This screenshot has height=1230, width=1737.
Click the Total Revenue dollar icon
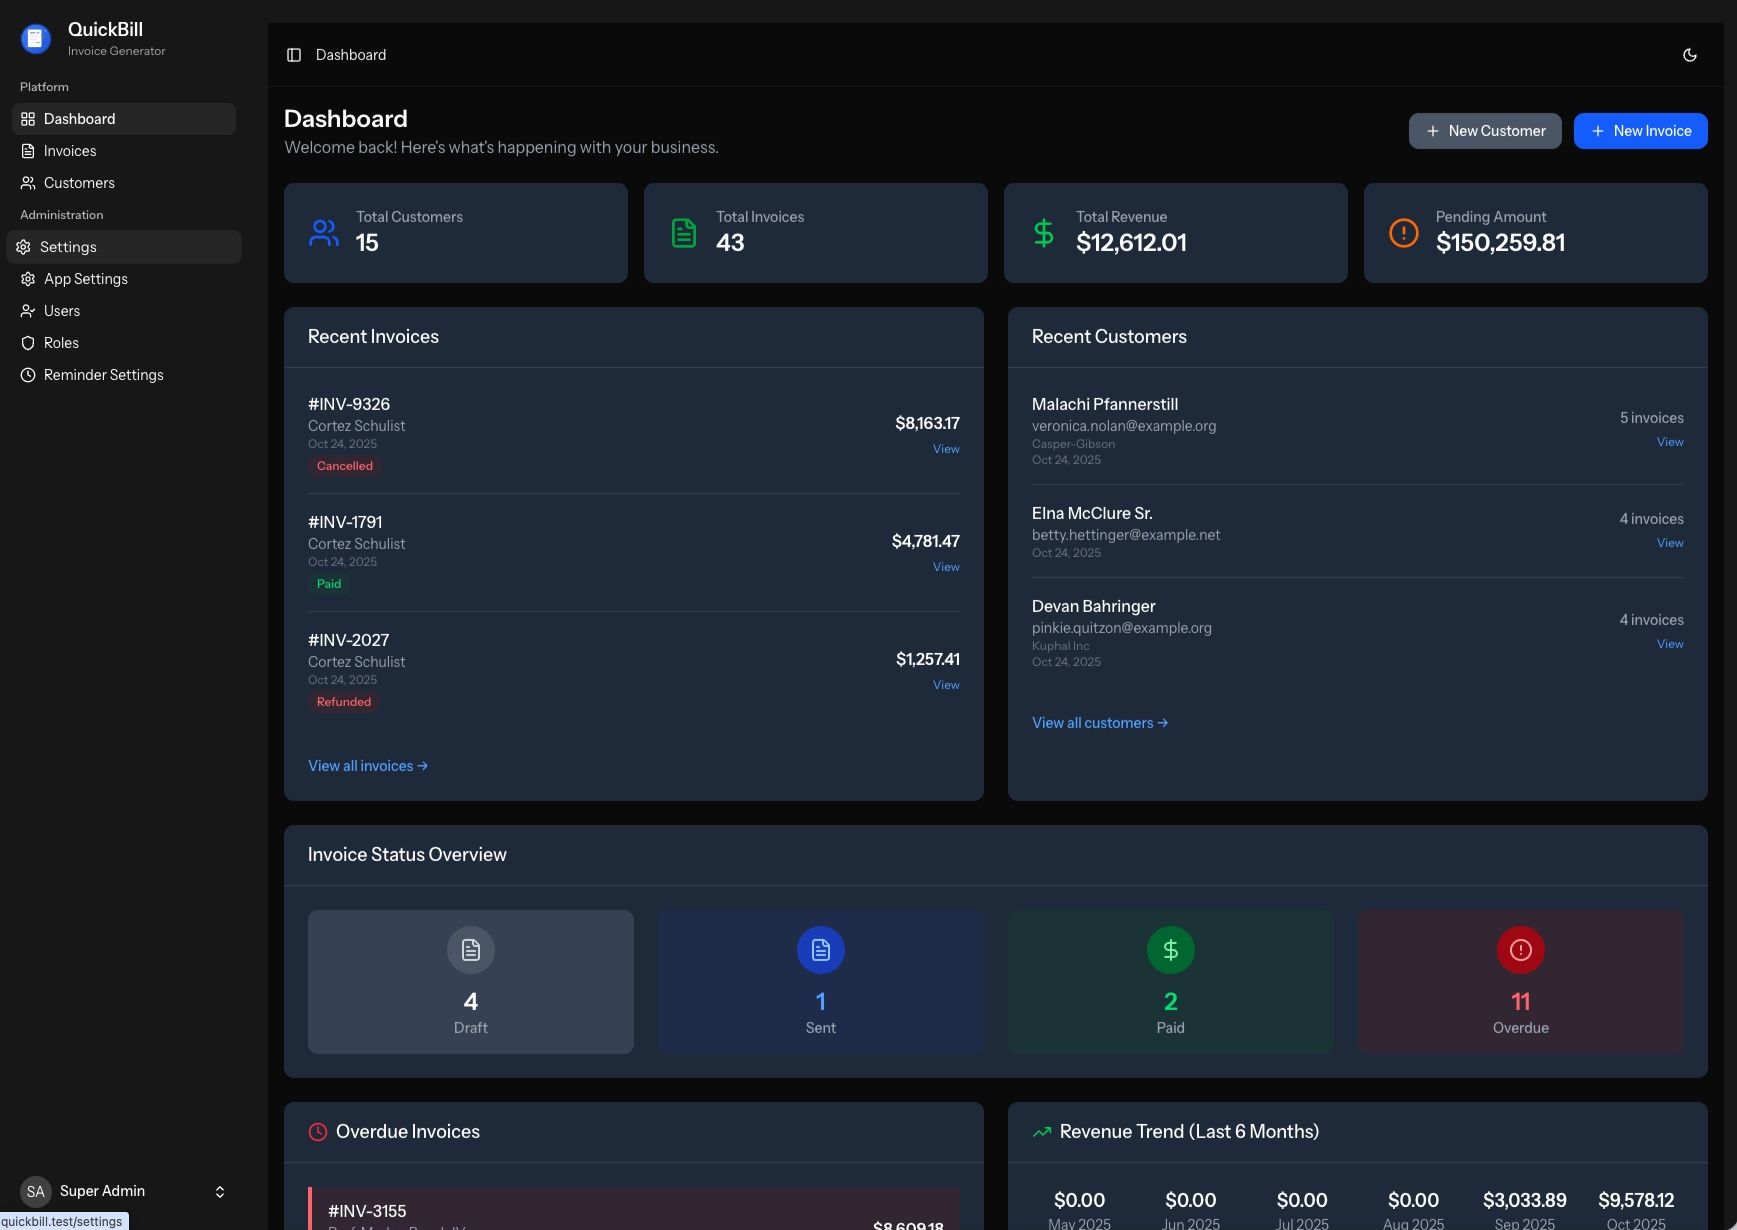pos(1043,233)
